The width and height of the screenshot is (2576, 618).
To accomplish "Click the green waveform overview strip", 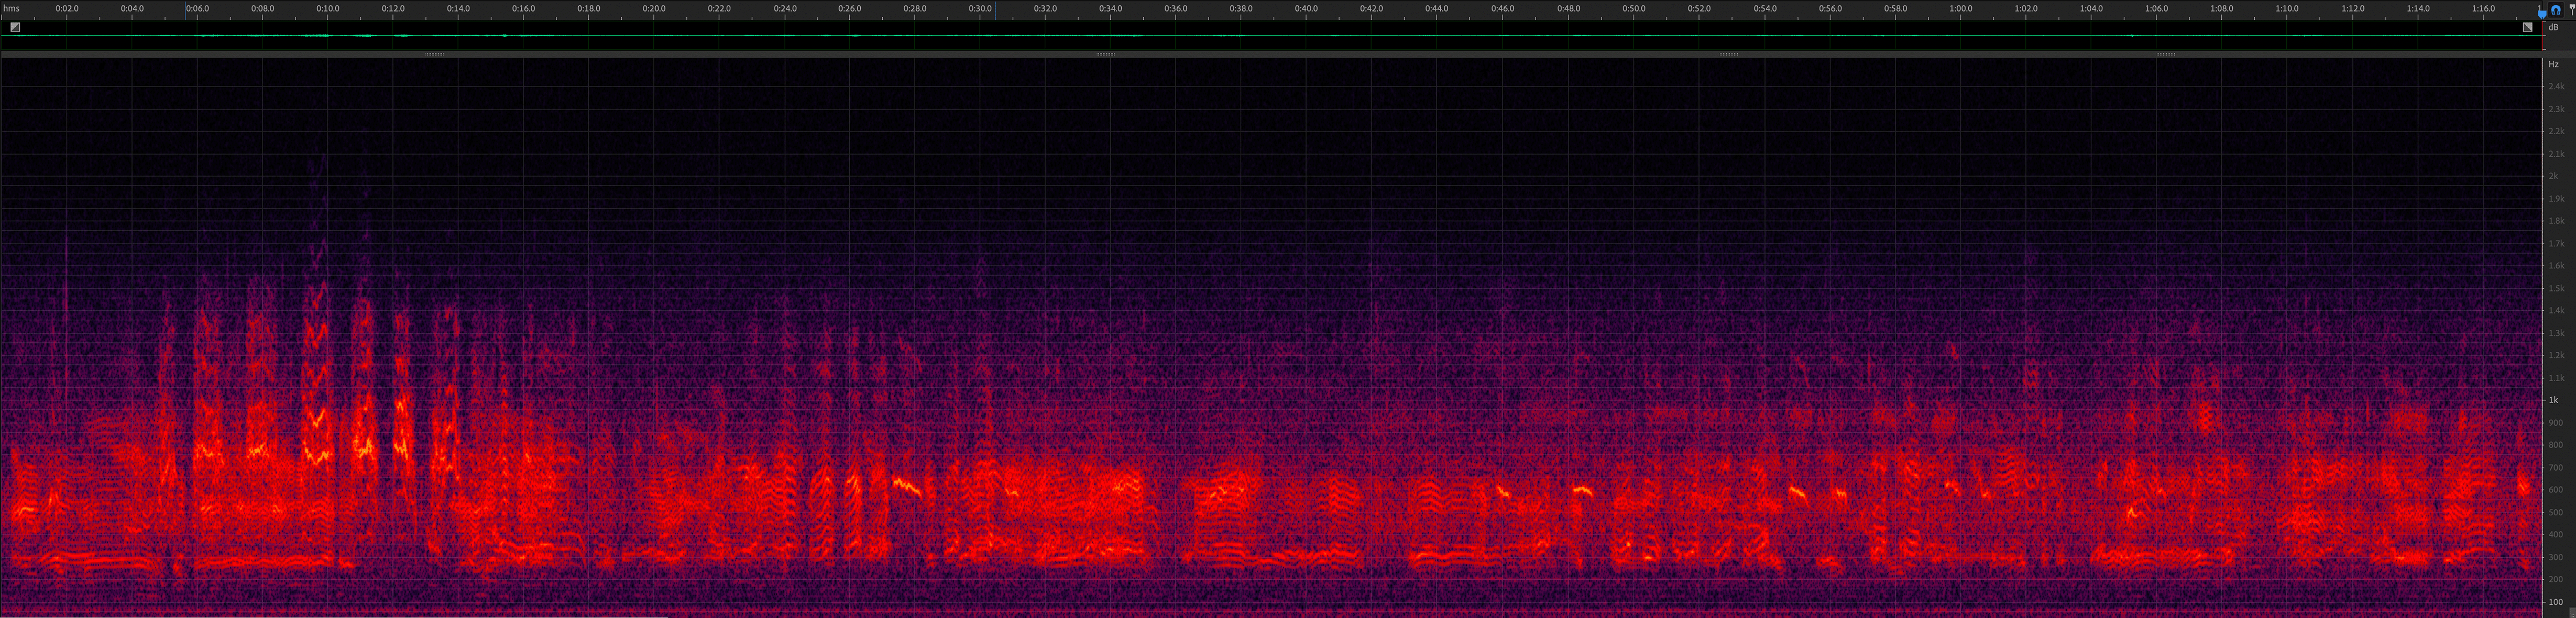I will click(x=1270, y=36).
